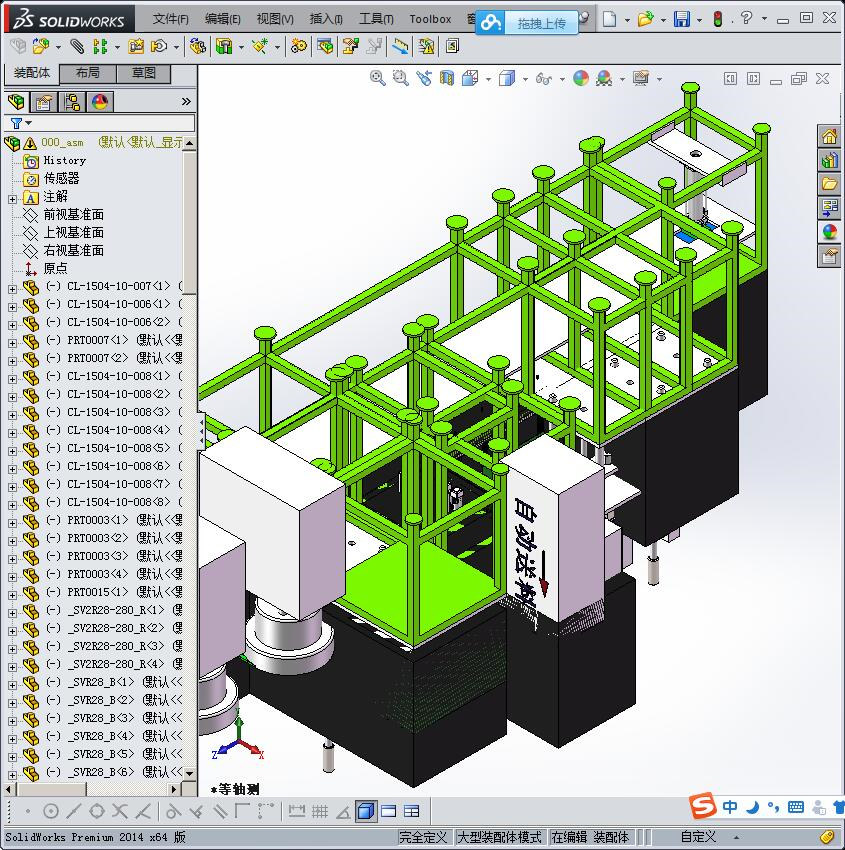Click the Section View icon

point(447,79)
